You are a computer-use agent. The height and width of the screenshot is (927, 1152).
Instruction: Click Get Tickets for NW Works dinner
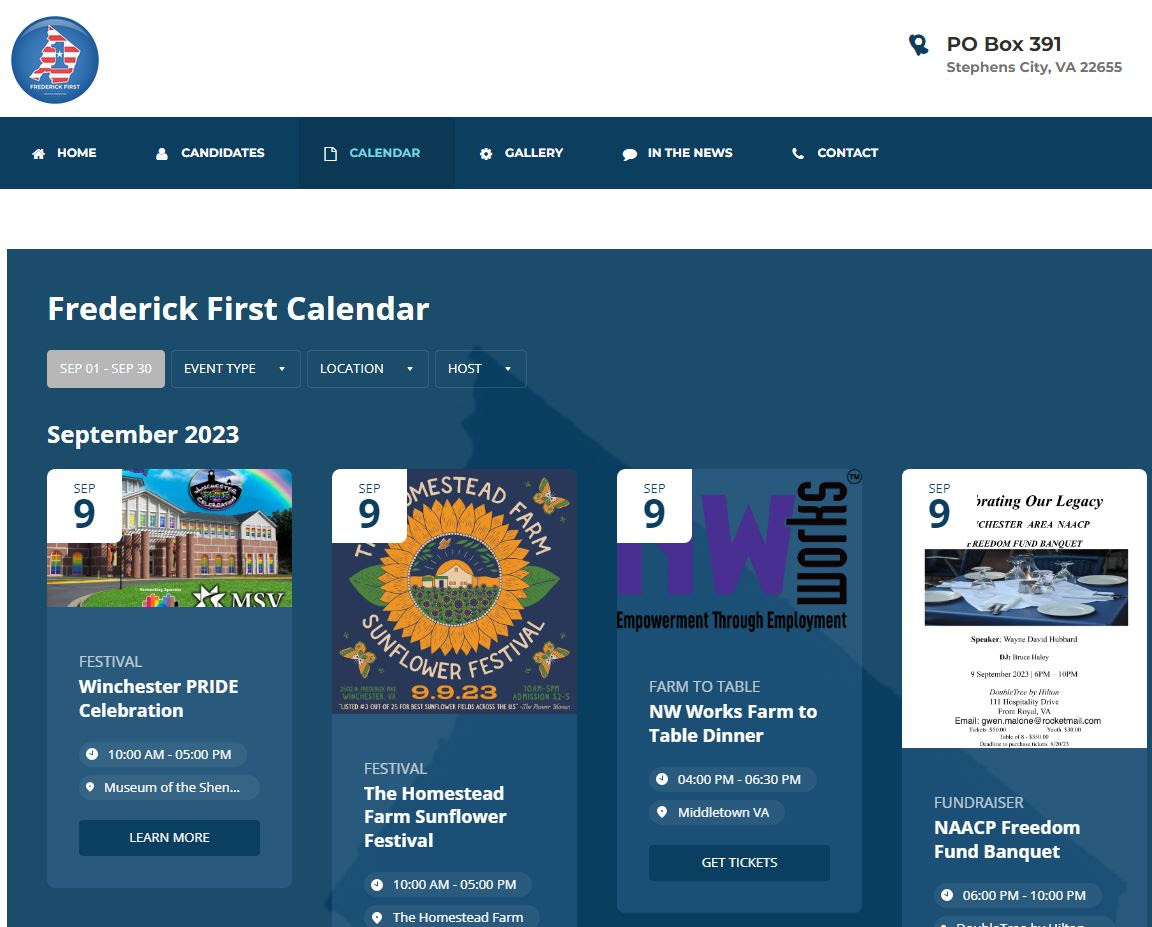coord(739,863)
